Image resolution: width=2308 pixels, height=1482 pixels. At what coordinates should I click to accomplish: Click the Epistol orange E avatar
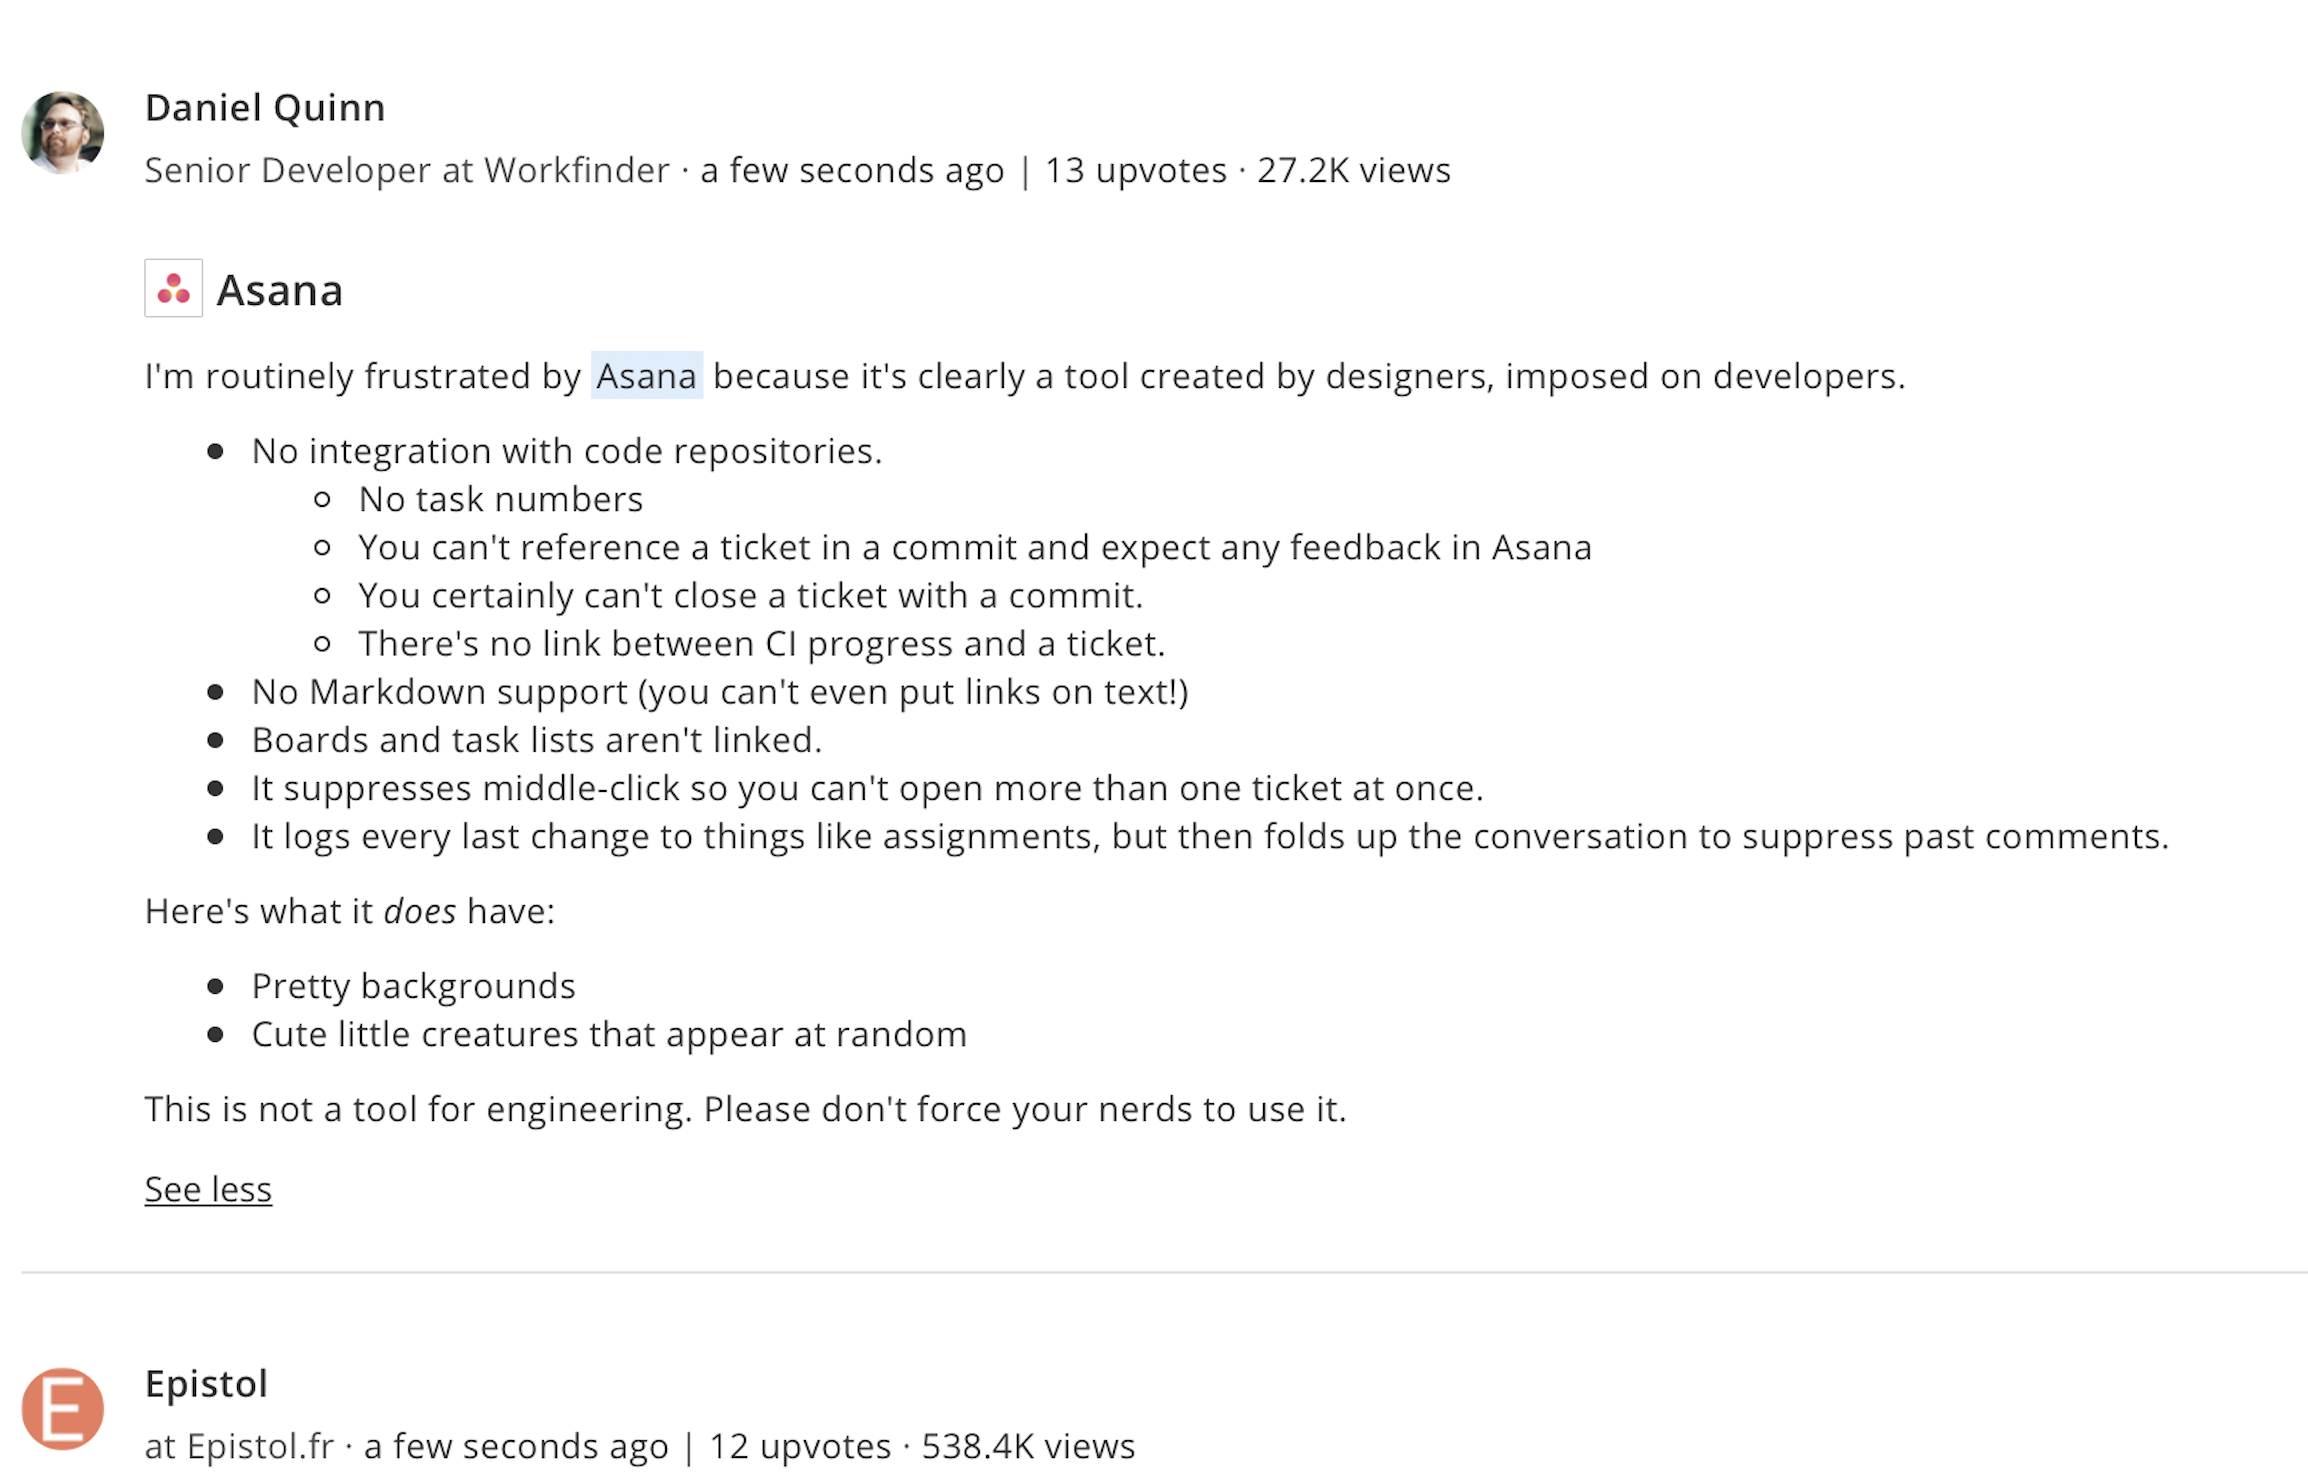tap(62, 1408)
